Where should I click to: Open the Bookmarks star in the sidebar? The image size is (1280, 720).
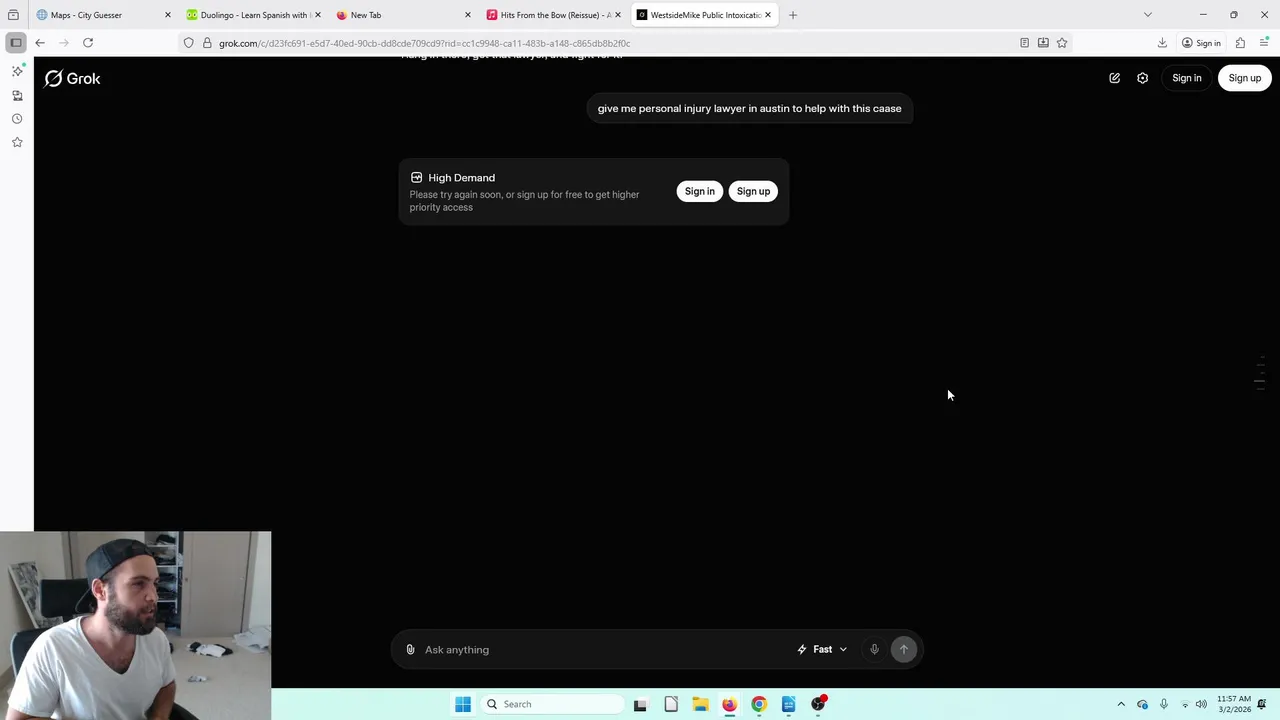click(17, 143)
